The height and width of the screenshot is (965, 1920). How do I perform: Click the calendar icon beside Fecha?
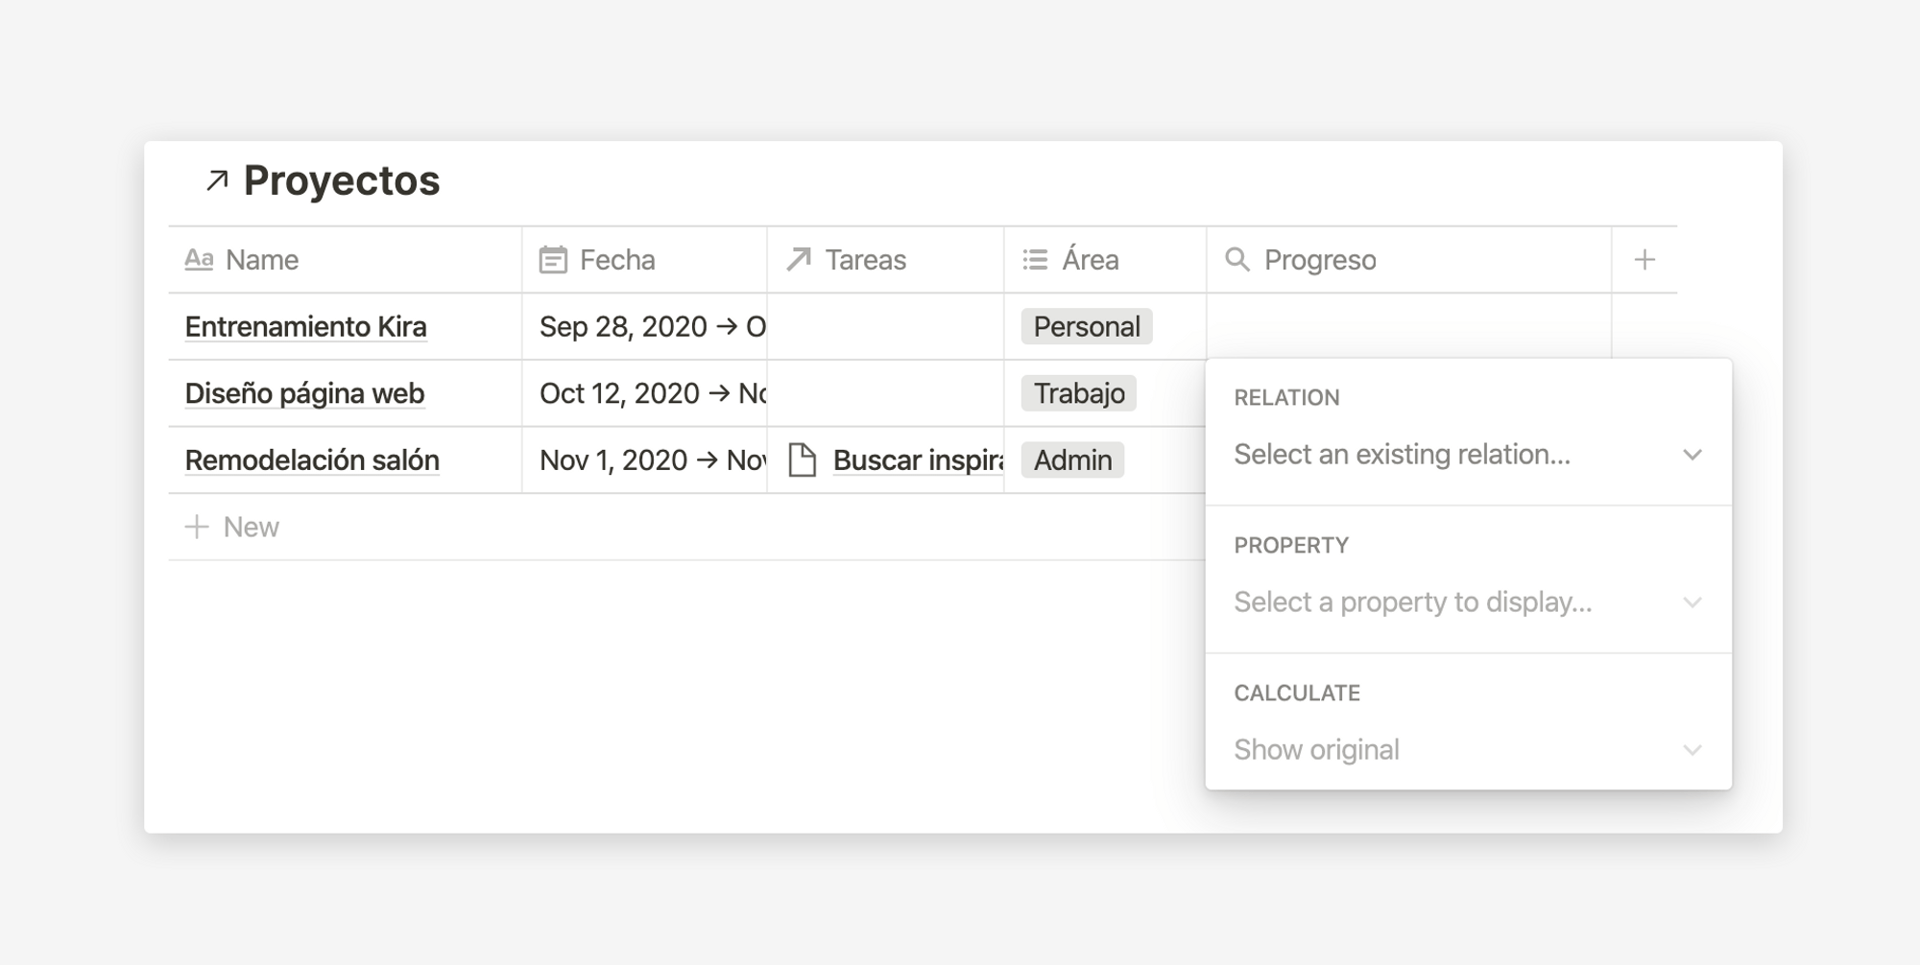(554, 259)
